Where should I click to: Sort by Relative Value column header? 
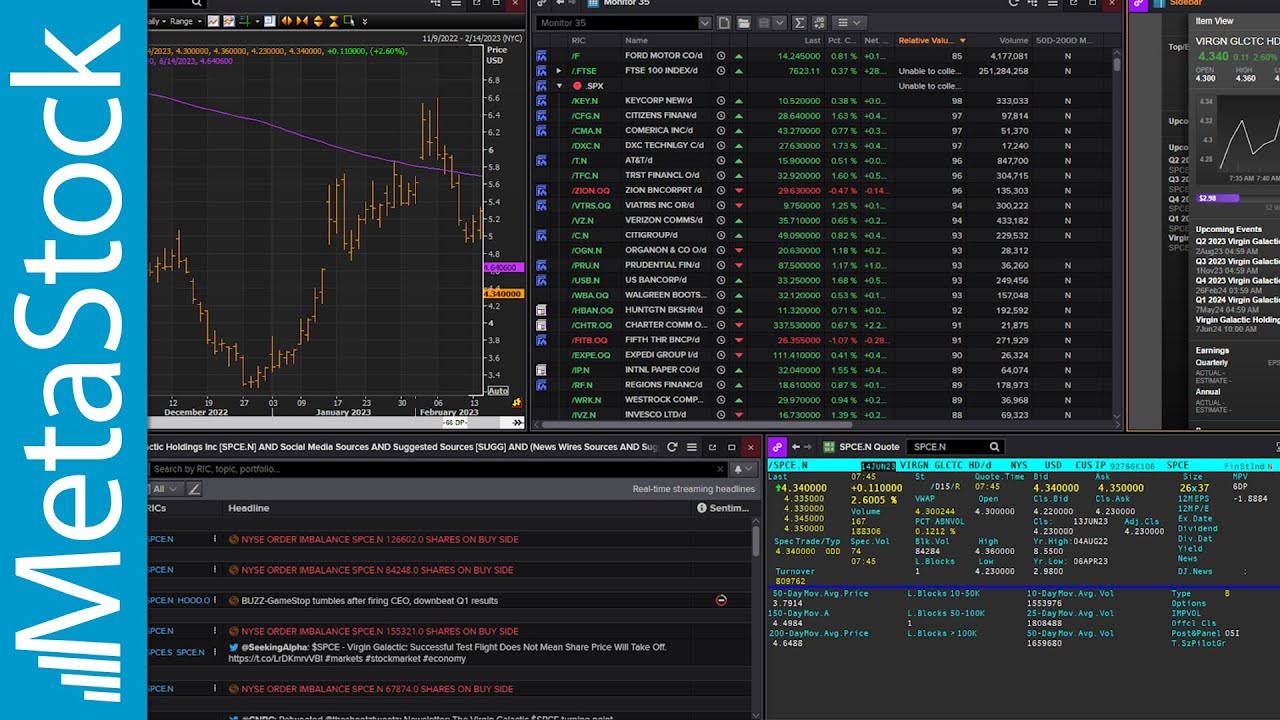[x=930, y=40]
